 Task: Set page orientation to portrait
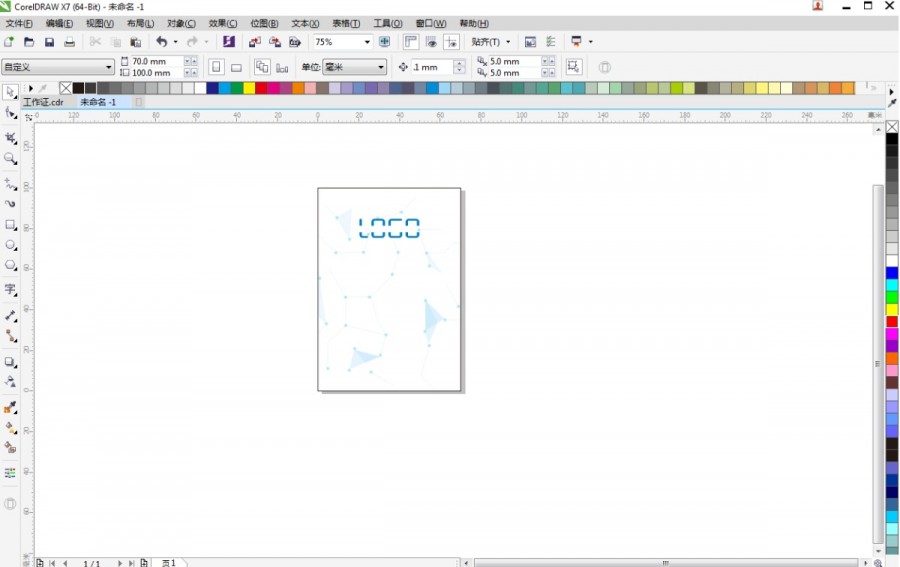click(x=216, y=67)
